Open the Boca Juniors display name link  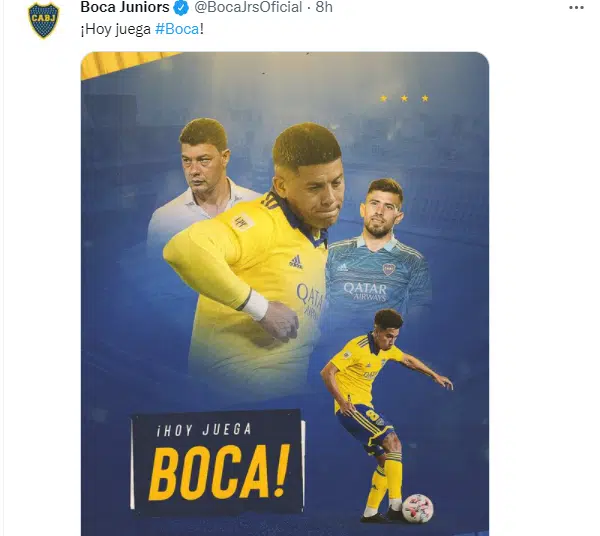pyautogui.click(x=125, y=7)
